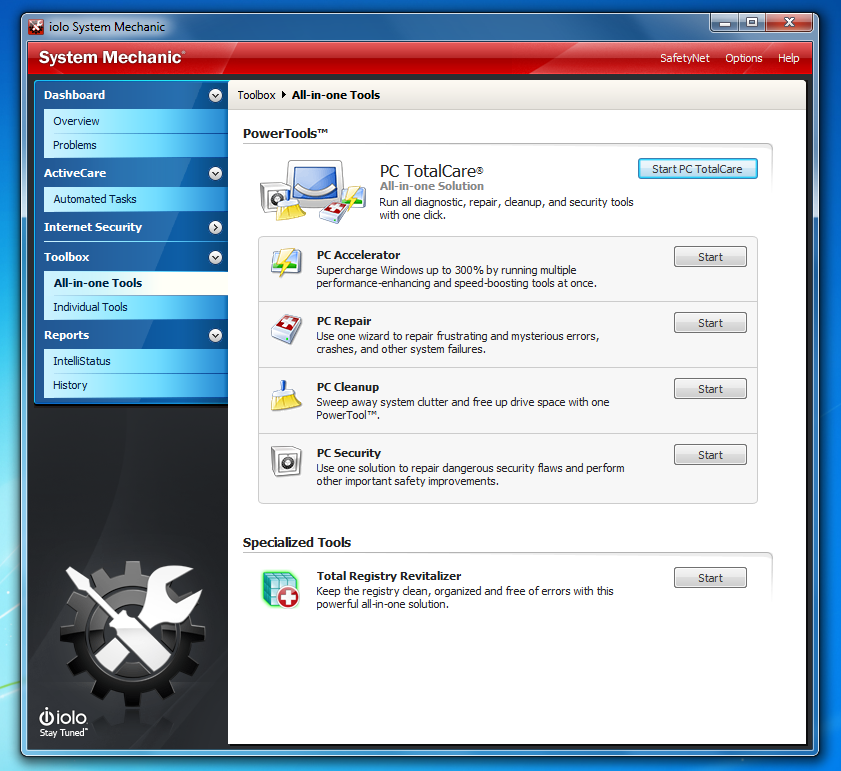This screenshot has width=841, height=771.
Task: Click the Toolbox breadcrumb link
Action: [256, 95]
